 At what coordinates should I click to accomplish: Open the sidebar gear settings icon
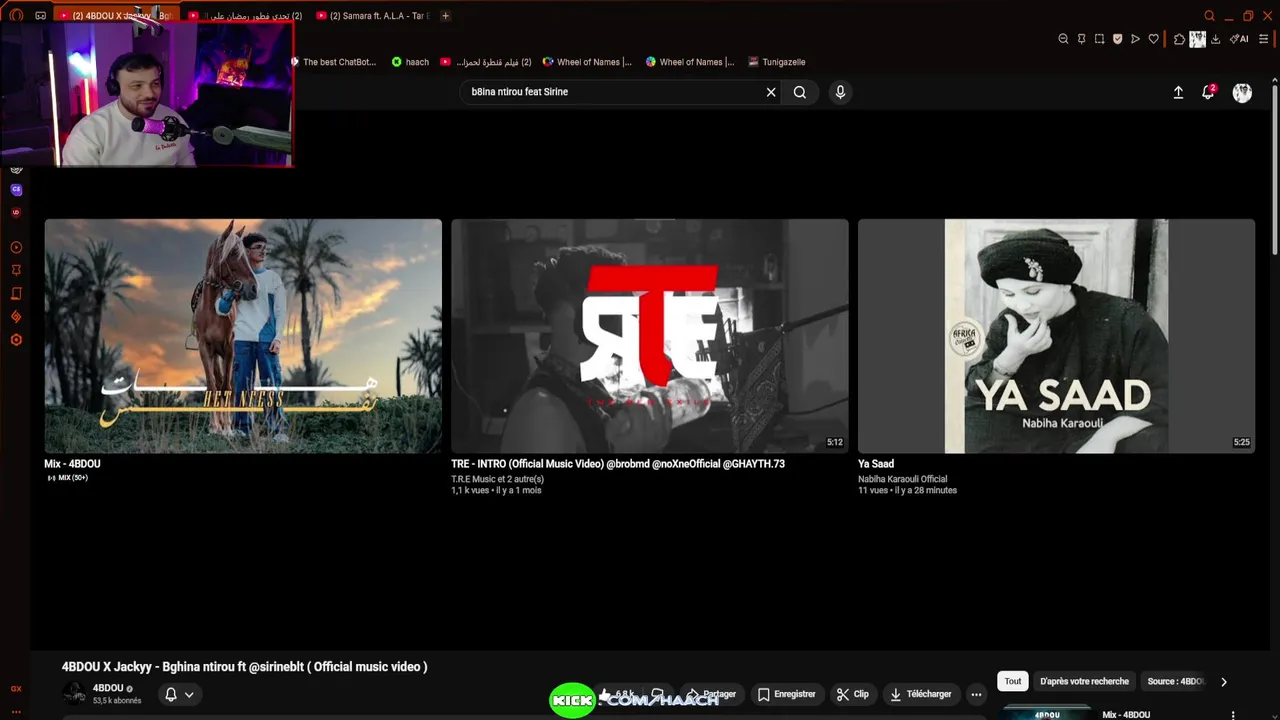16,340
